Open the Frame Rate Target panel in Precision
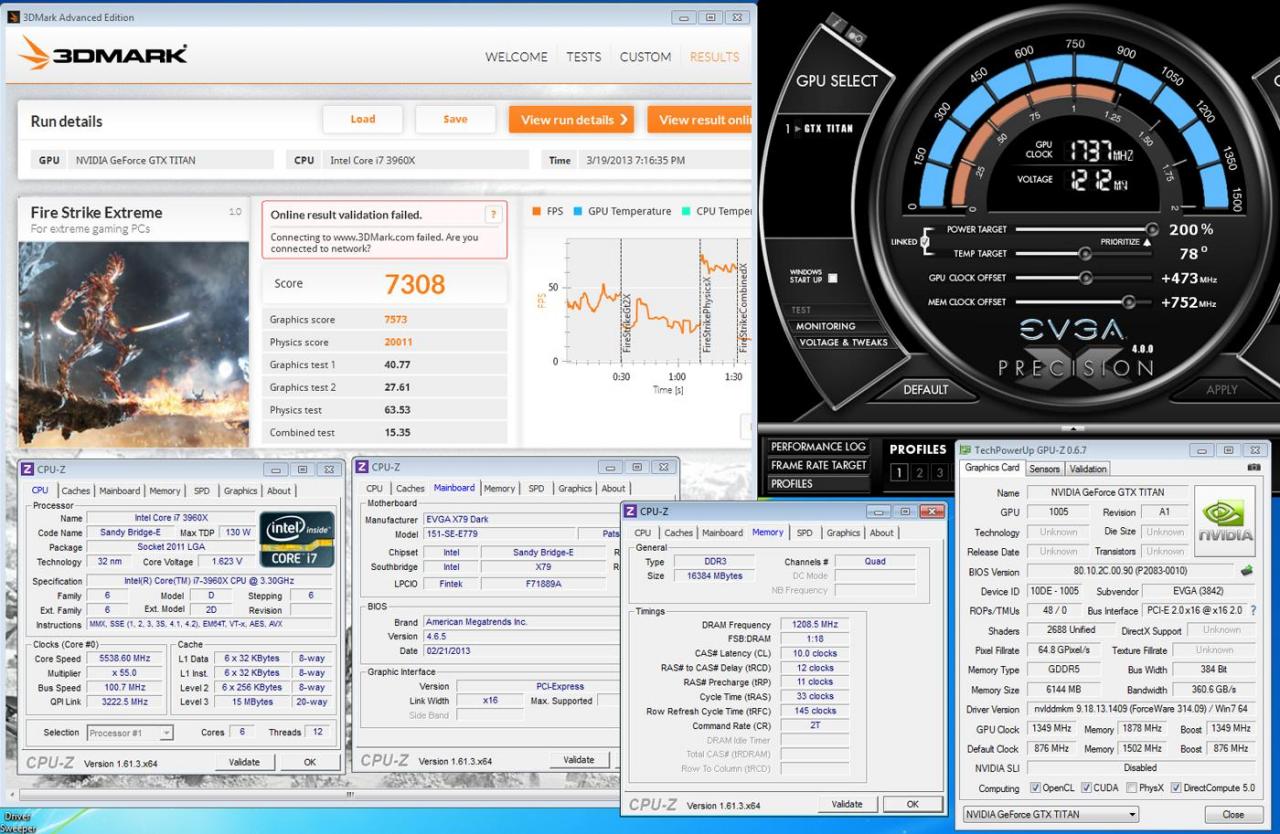1280x834 pixels. point(818,465)
